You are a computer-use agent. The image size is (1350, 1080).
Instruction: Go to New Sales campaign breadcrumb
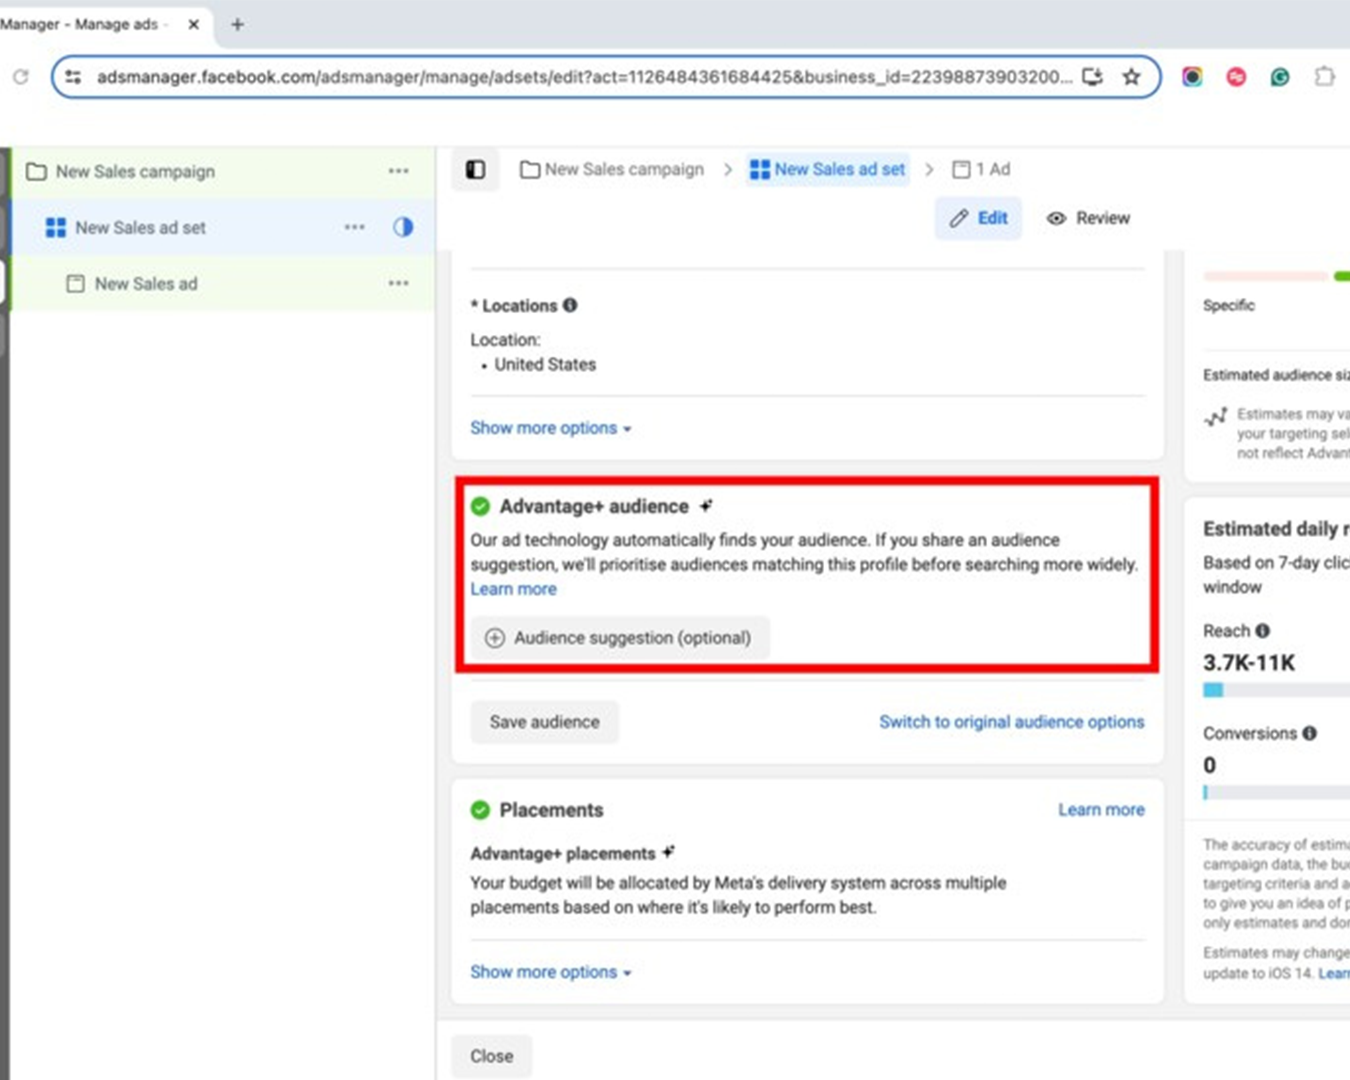click(612, 169)
